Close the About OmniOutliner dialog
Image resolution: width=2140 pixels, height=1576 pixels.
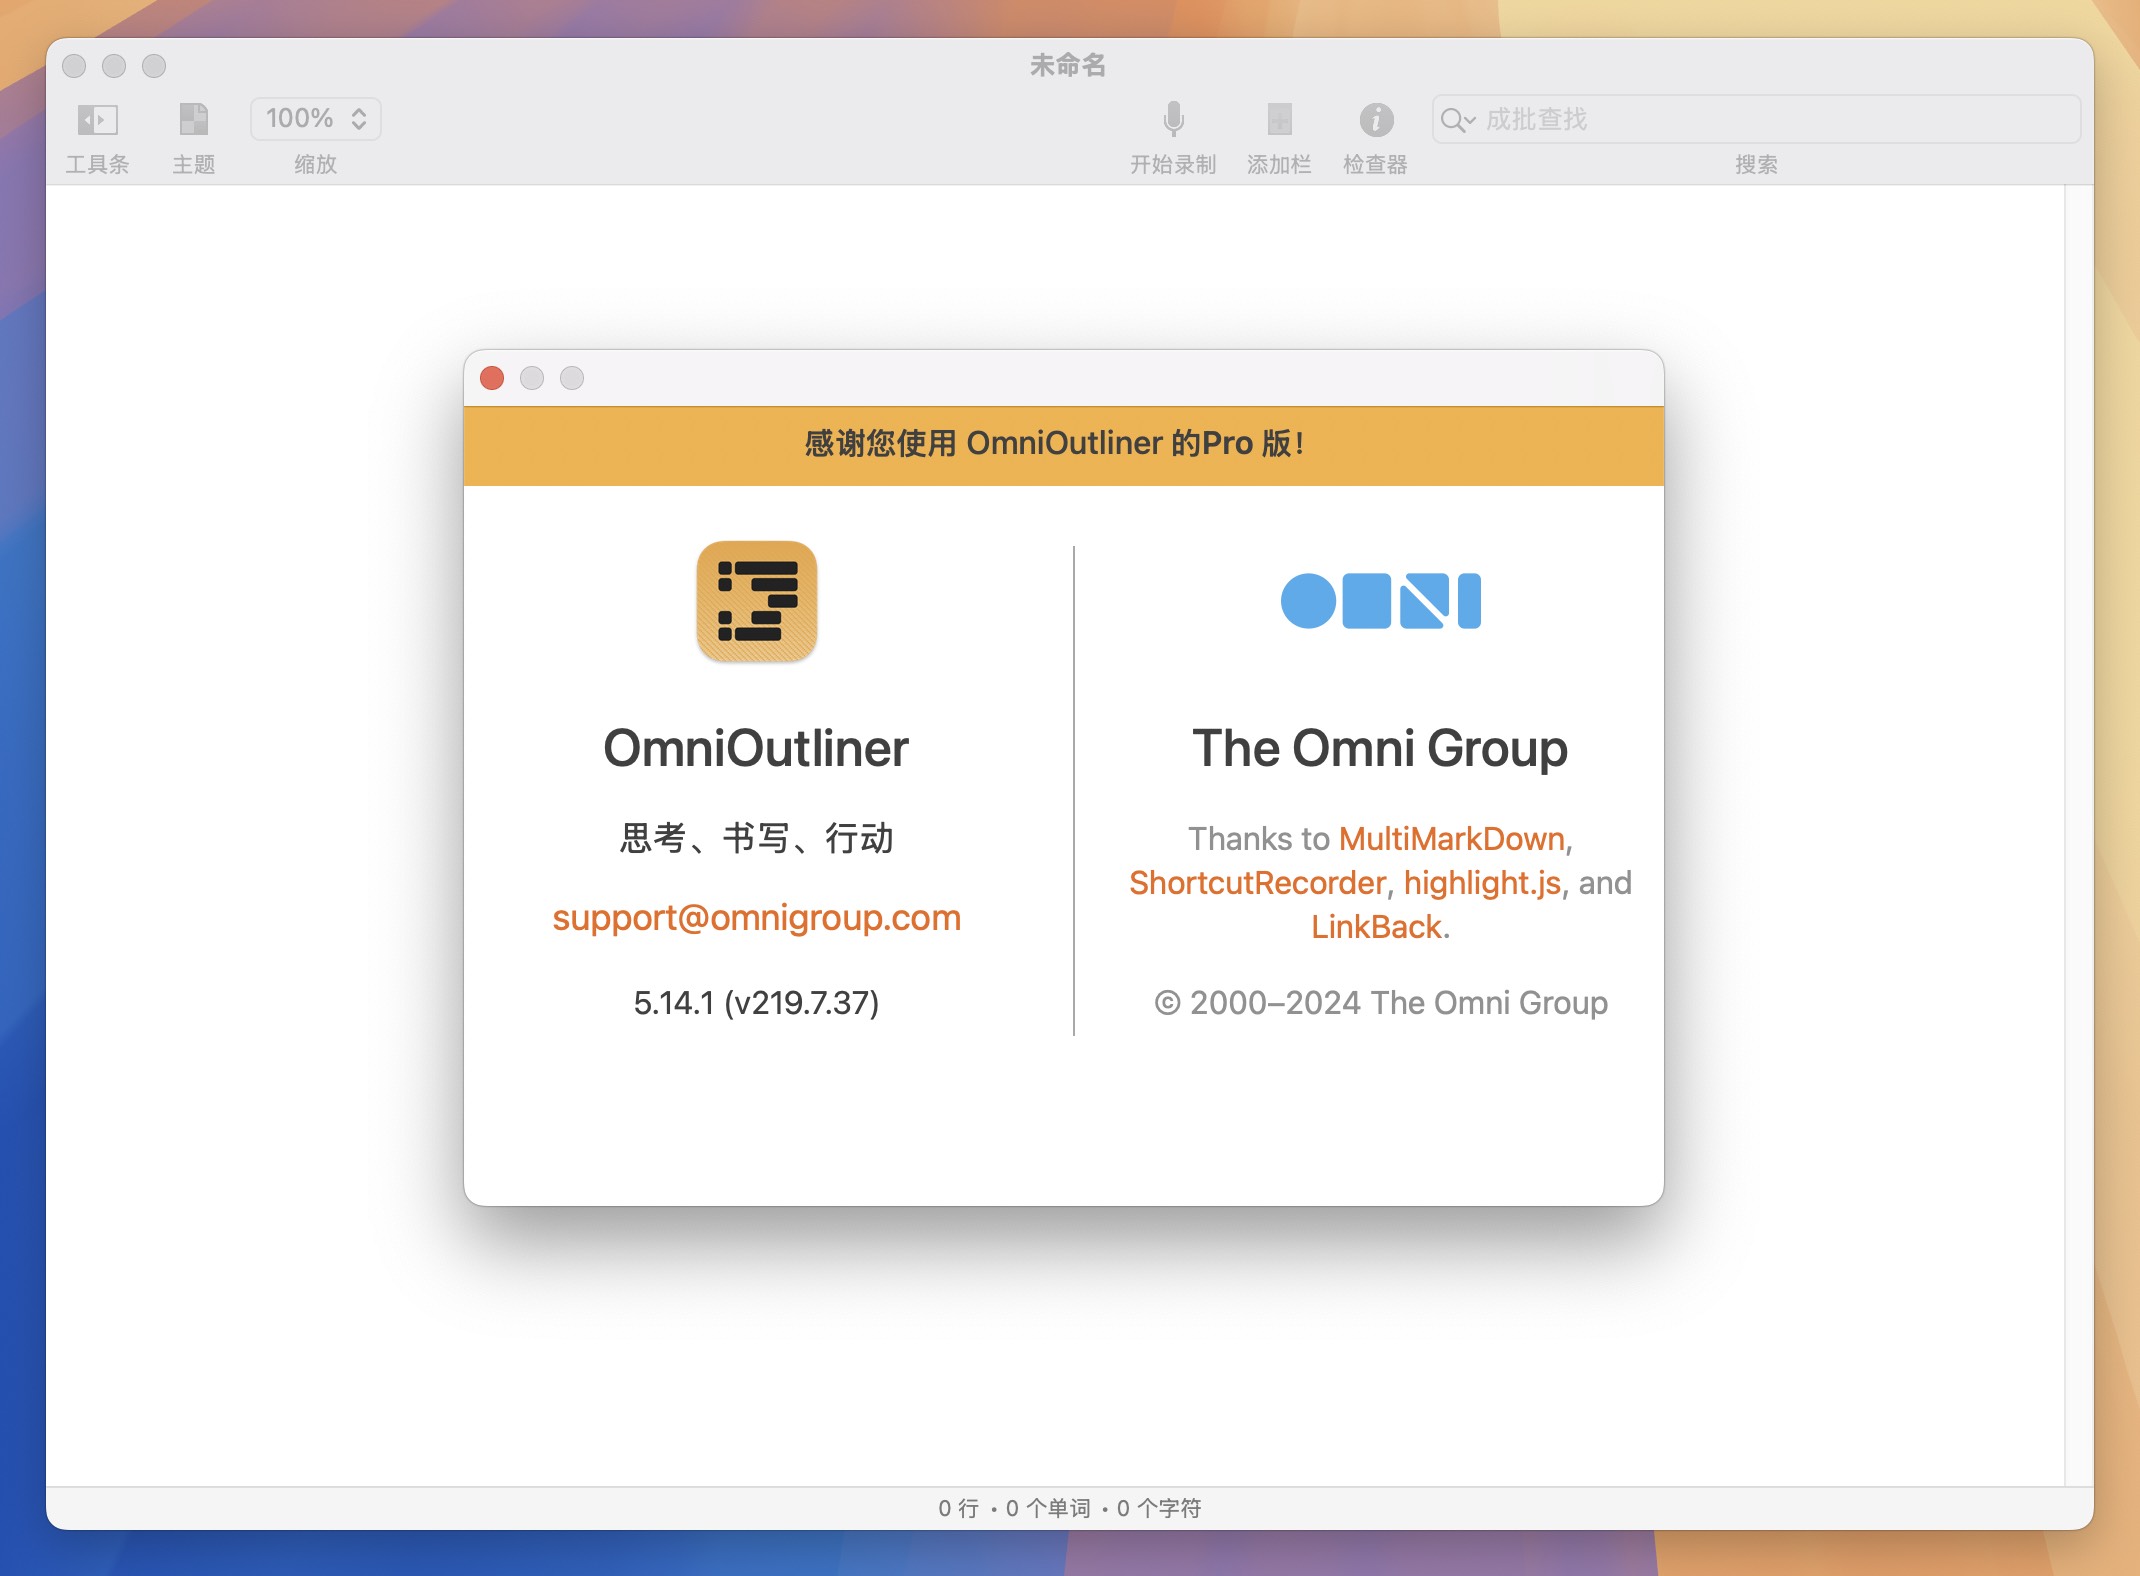click(x=492, y=378)
